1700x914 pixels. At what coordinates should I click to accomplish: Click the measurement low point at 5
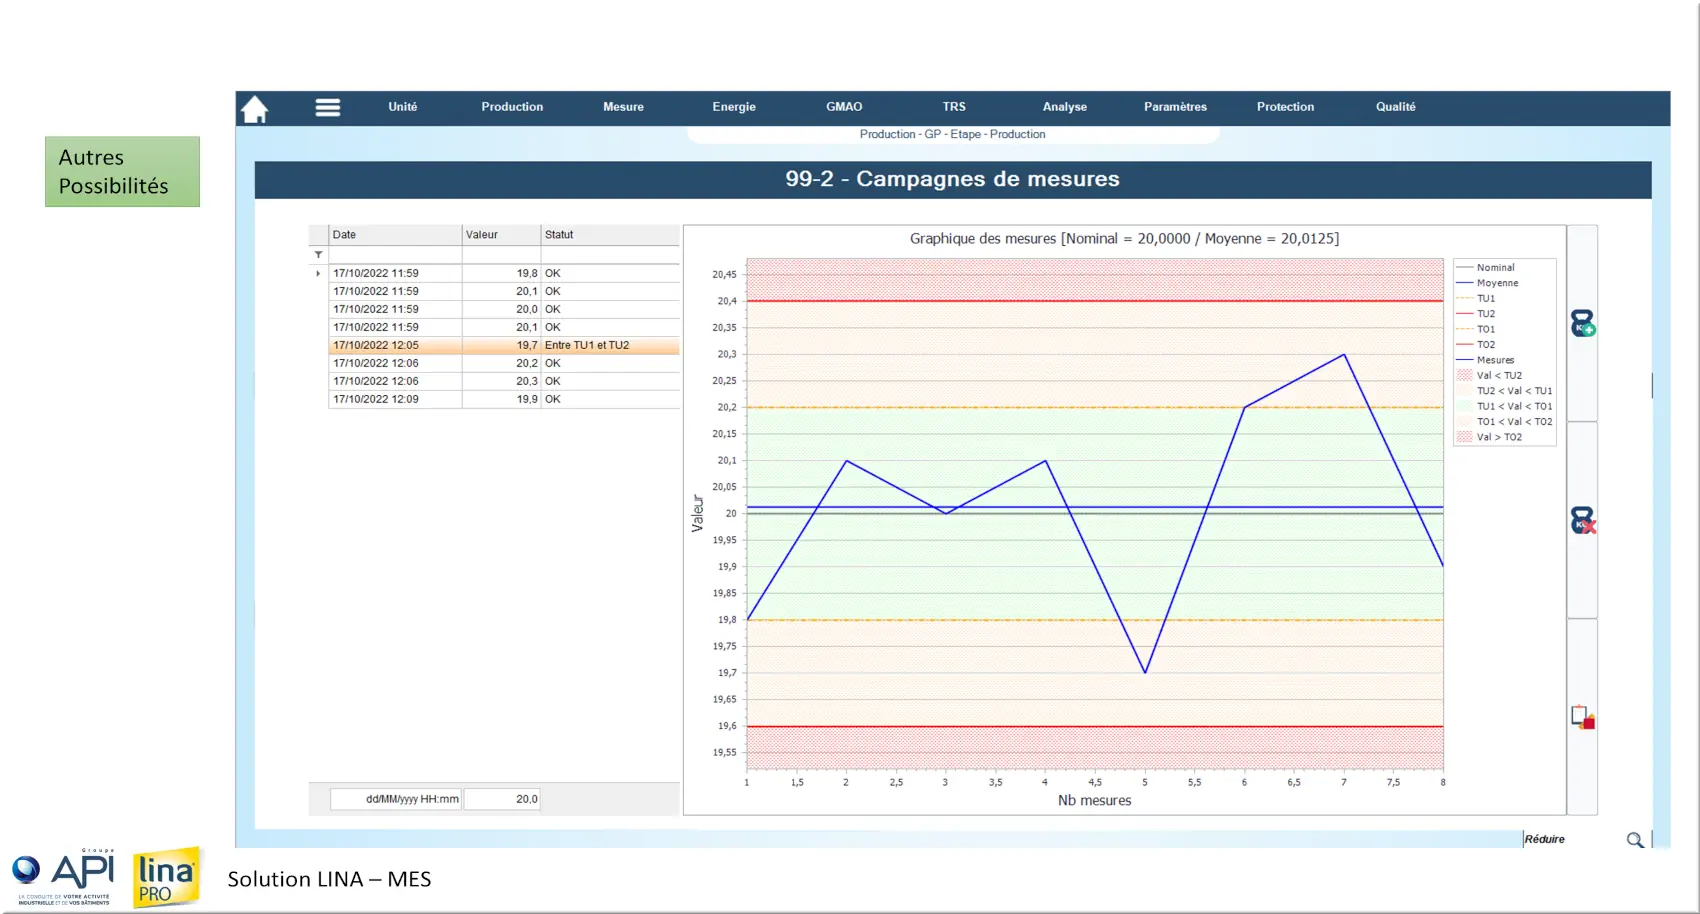pos(1145,673)
